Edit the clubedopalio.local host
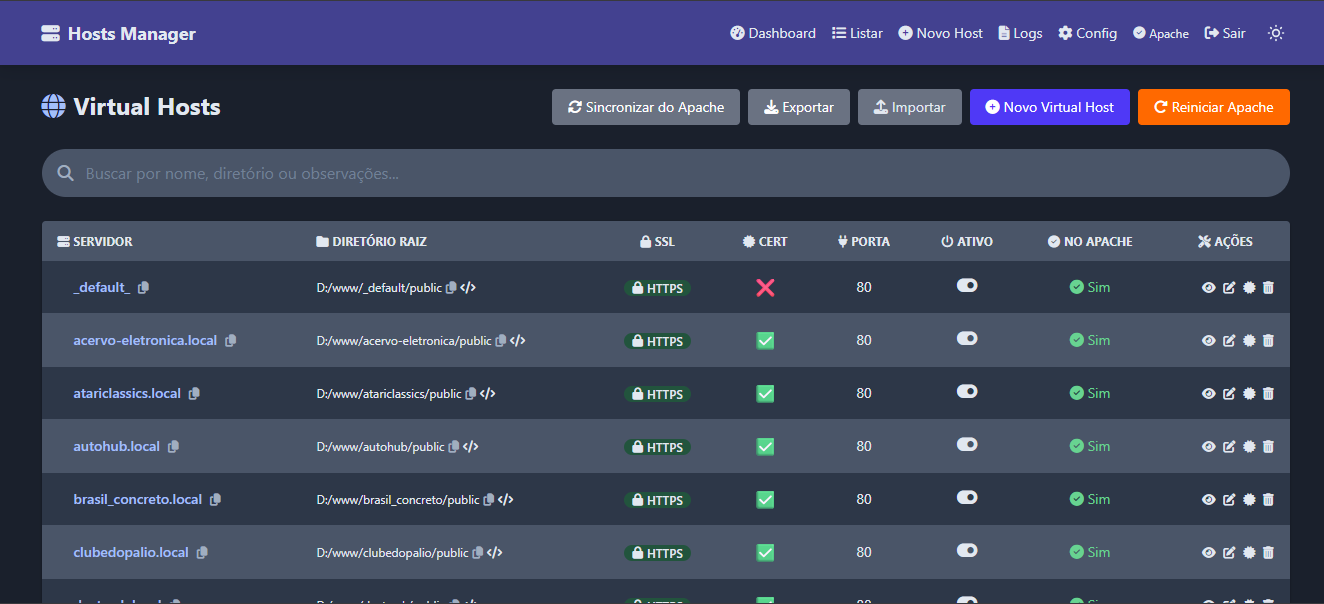This screenshot has width=1324, height=604. point(1229,553)
